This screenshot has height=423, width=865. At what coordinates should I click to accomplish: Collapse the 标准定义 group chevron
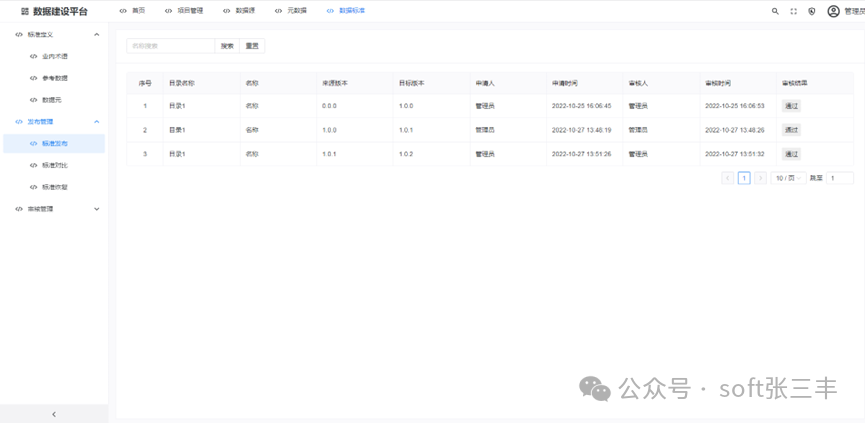[97, 34]
